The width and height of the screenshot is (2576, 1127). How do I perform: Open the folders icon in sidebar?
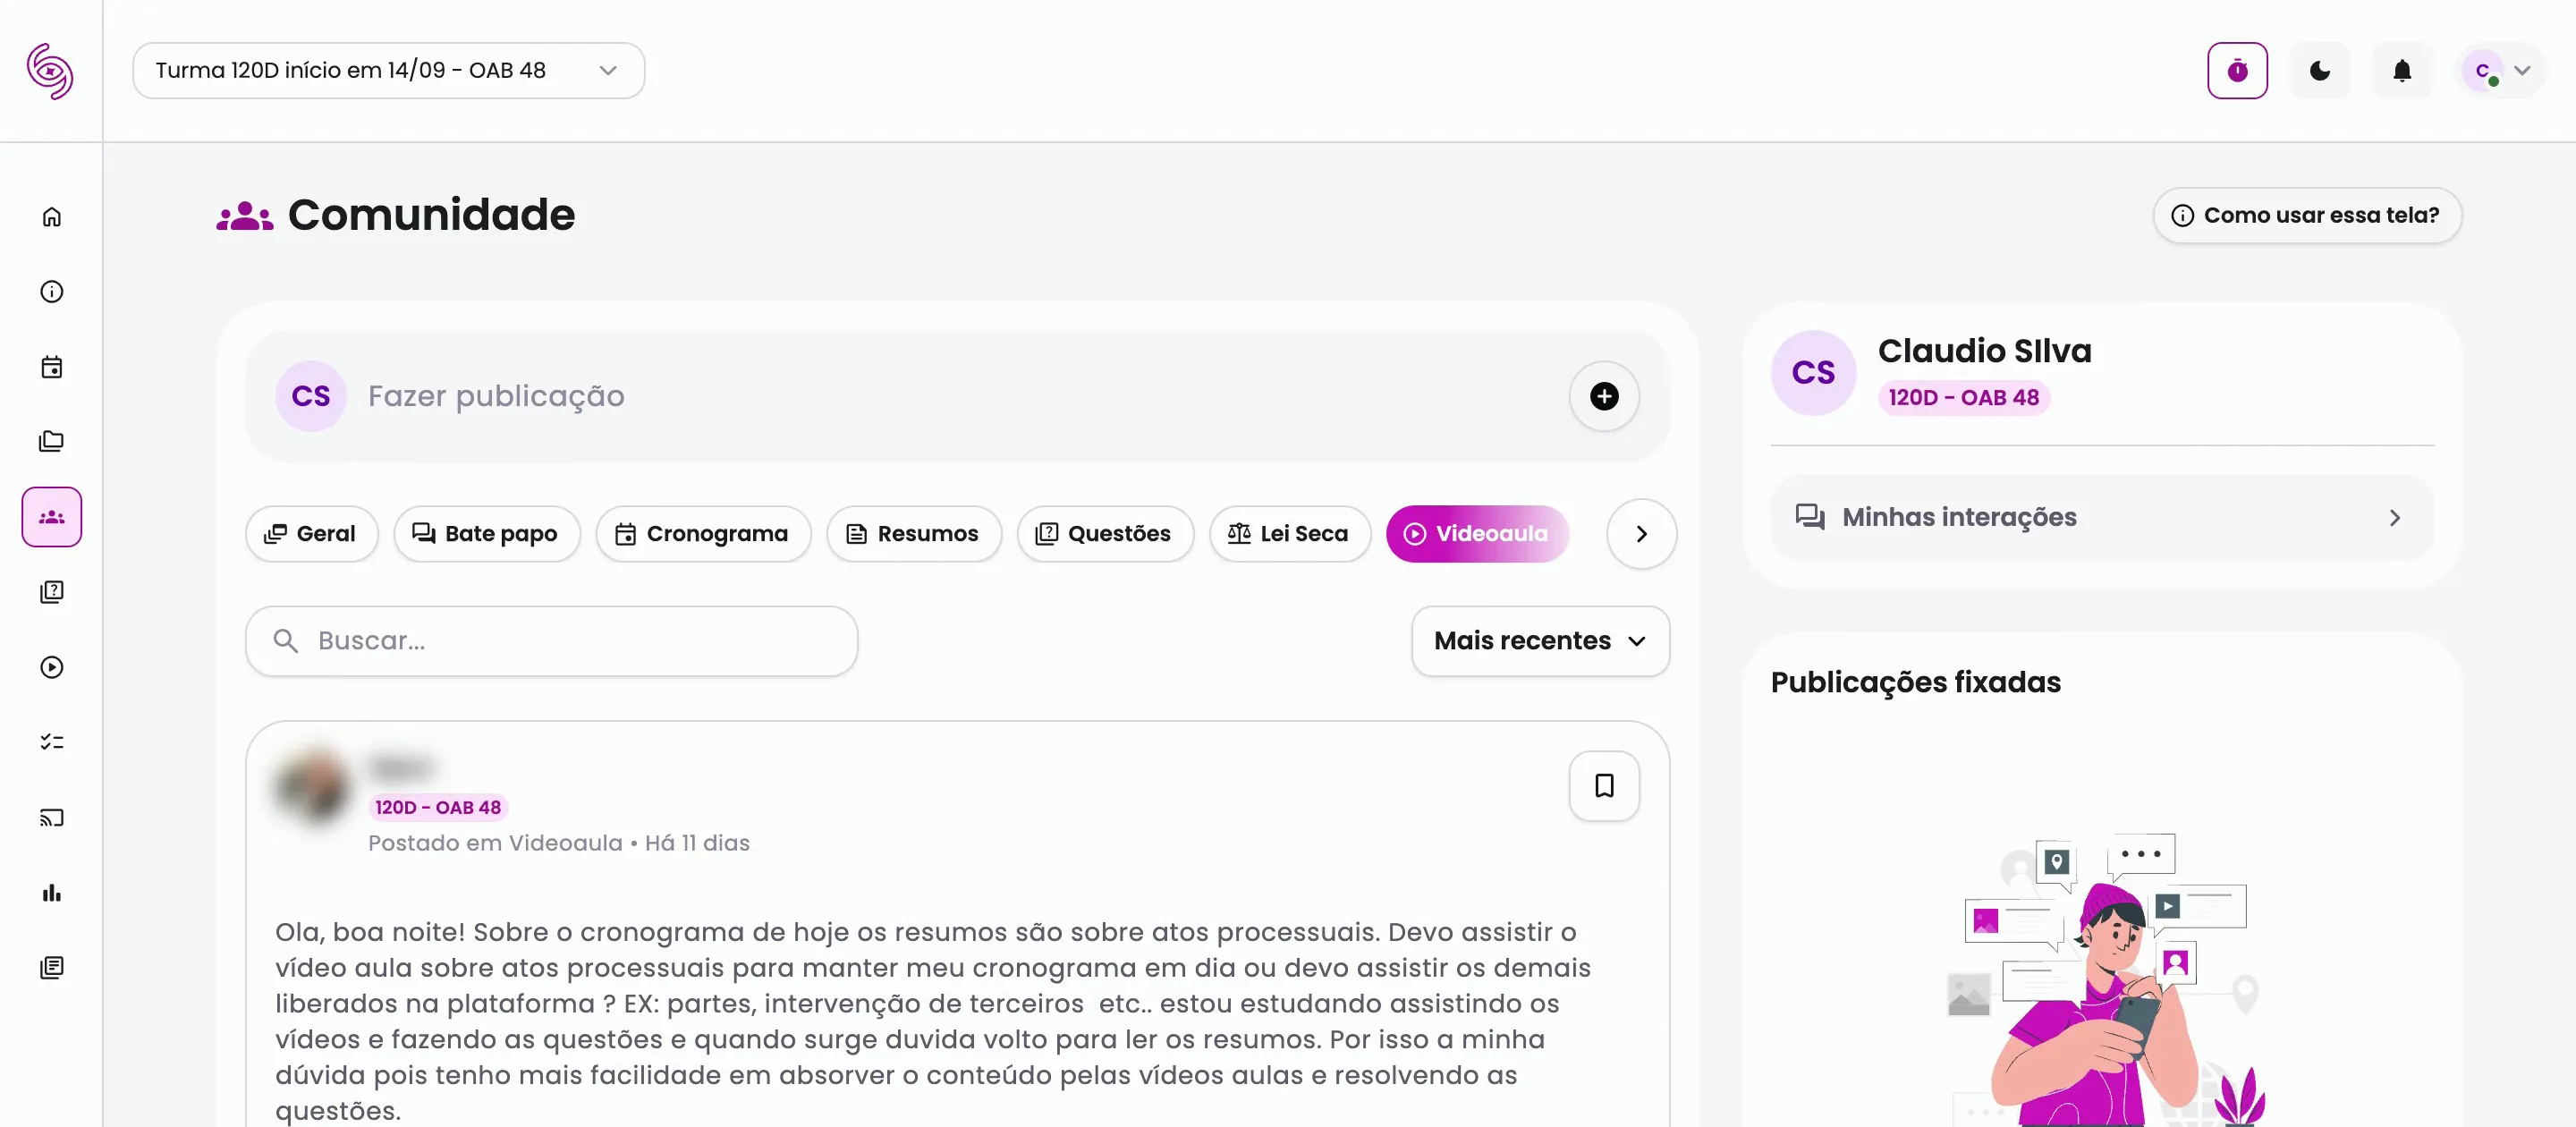click(x=52, y=442)
